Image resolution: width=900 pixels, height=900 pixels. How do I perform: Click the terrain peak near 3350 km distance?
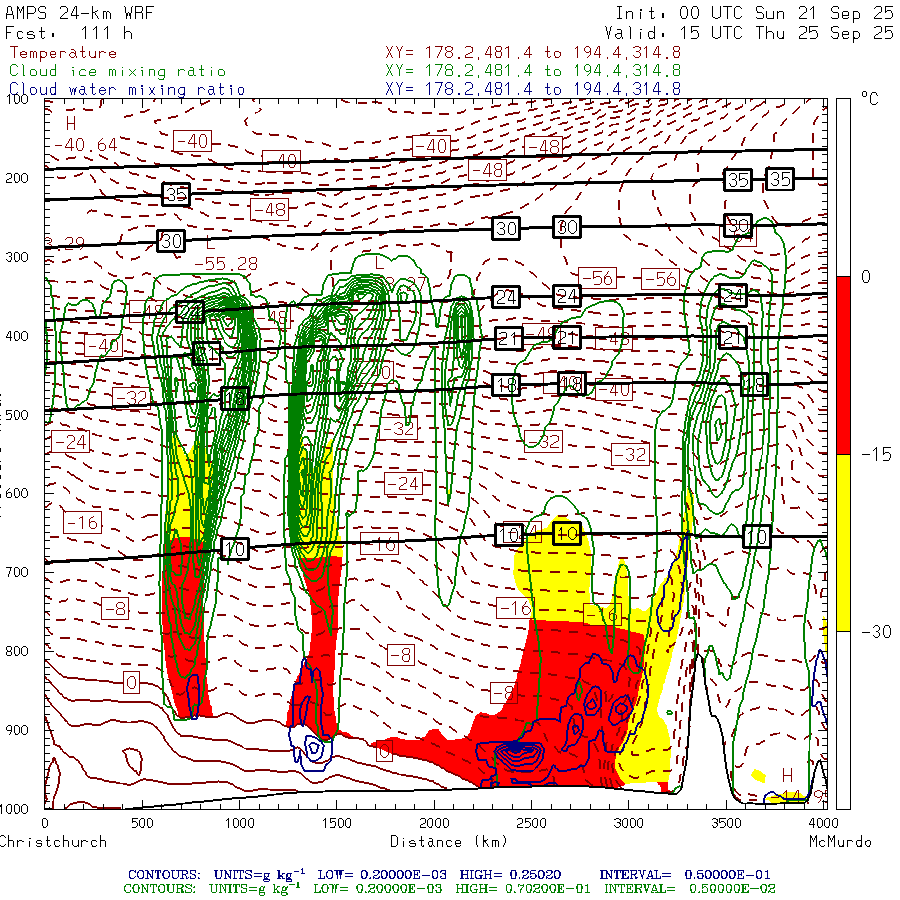tap(700, 653)
